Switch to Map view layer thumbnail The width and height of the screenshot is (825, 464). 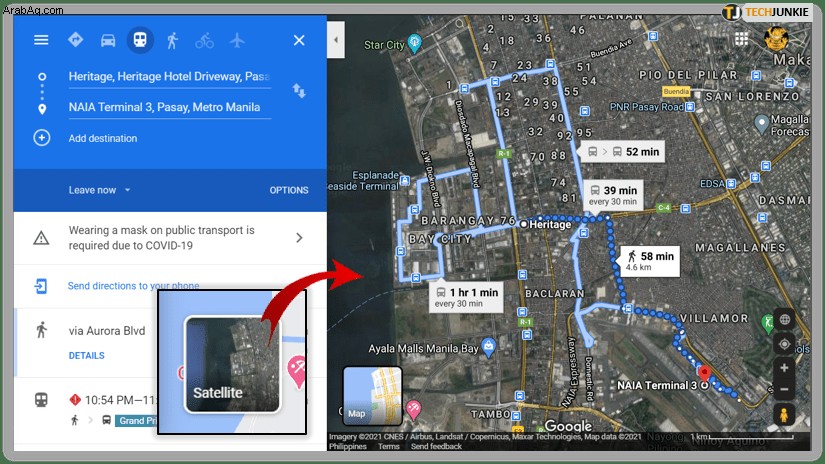coord(373,396)
